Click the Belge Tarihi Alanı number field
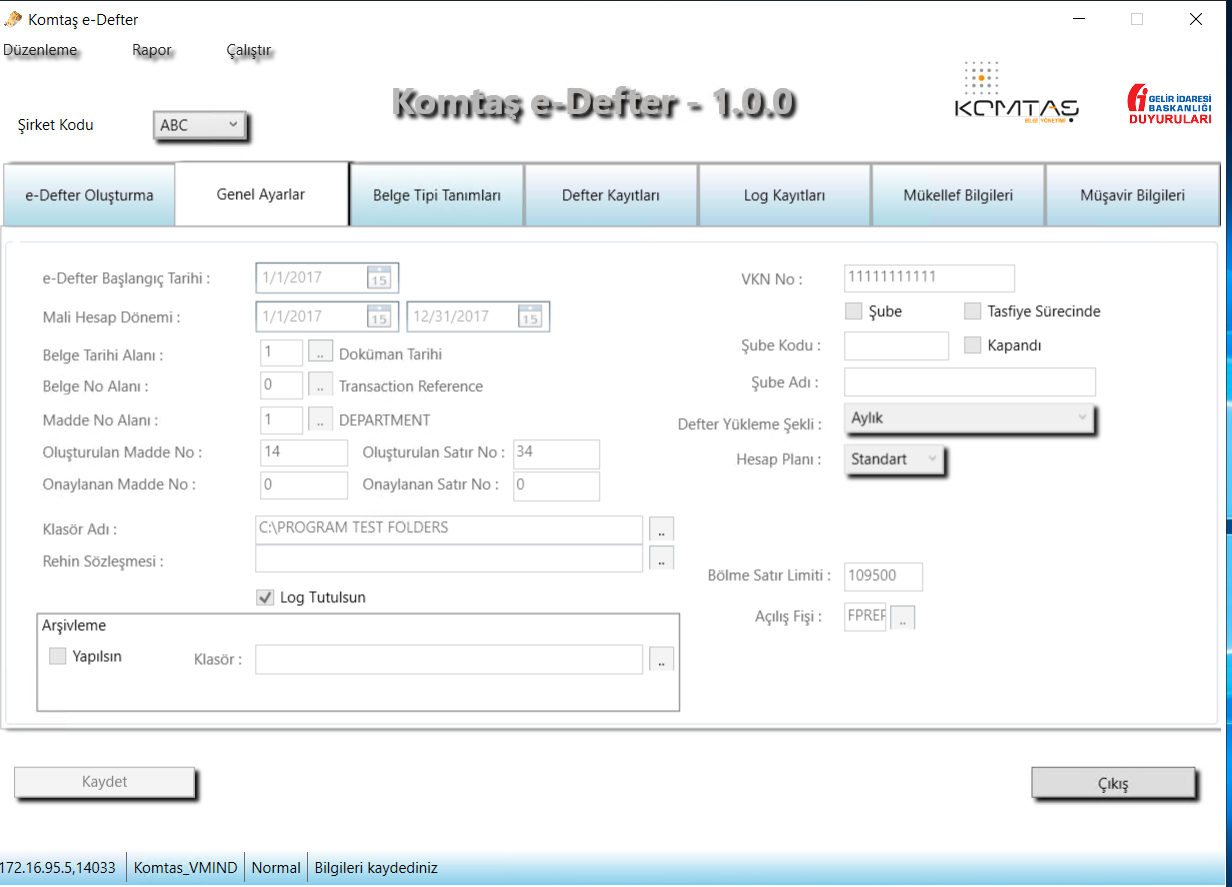This screenshot has height=887, width=1232. [x=281, y=353]
